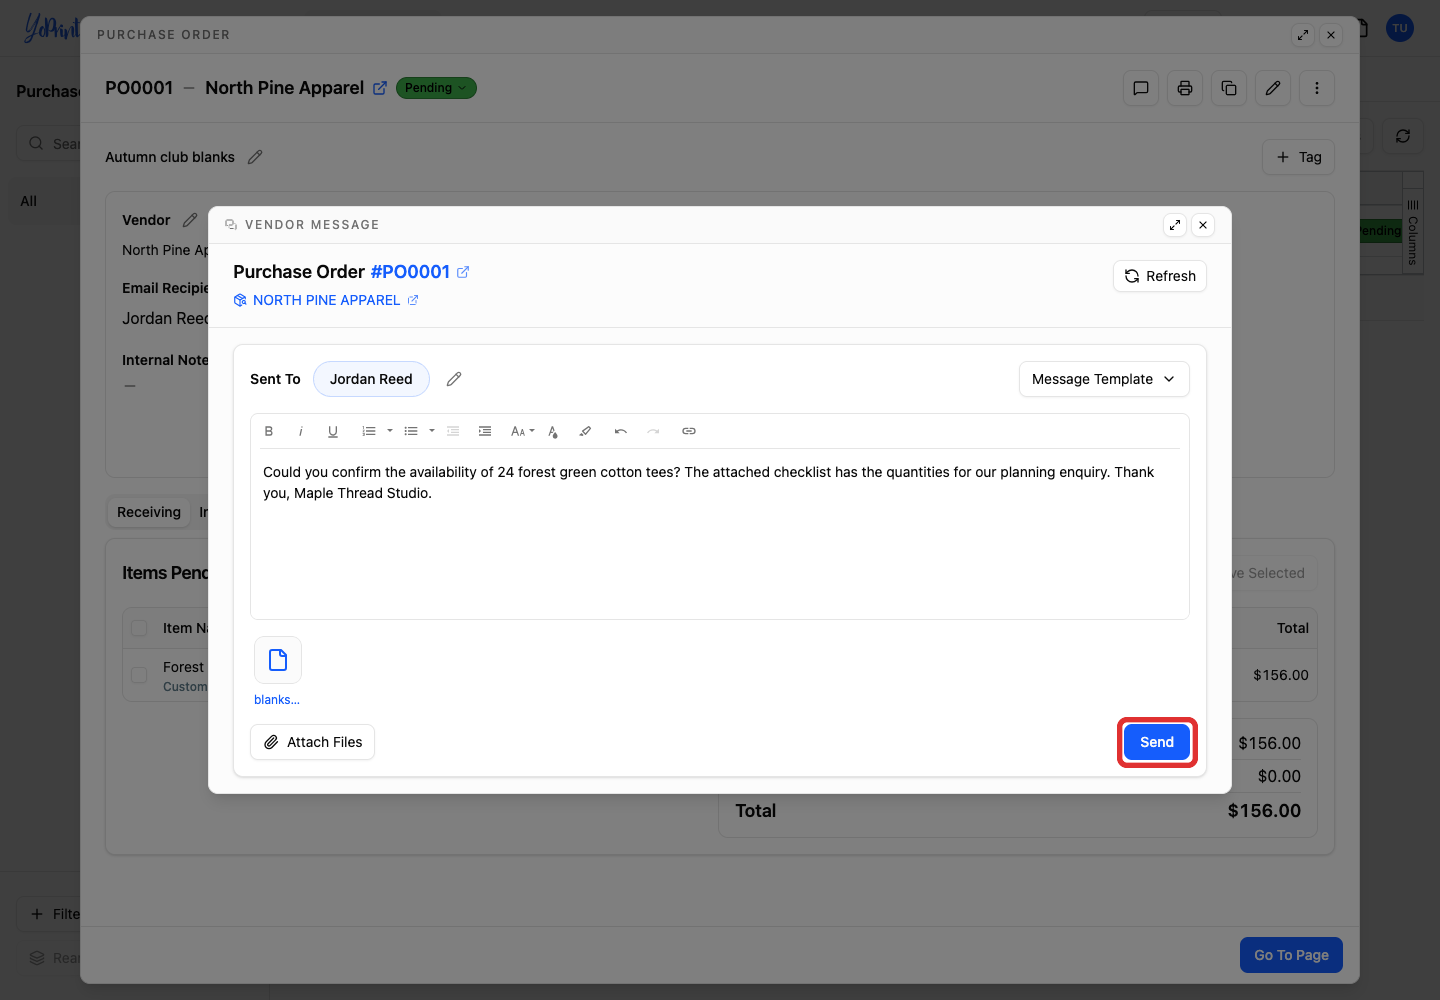Tick the Forest item row checkbox
Image resolution: width=1440 pixels, height=1000 pixels.
click(140, 675)
